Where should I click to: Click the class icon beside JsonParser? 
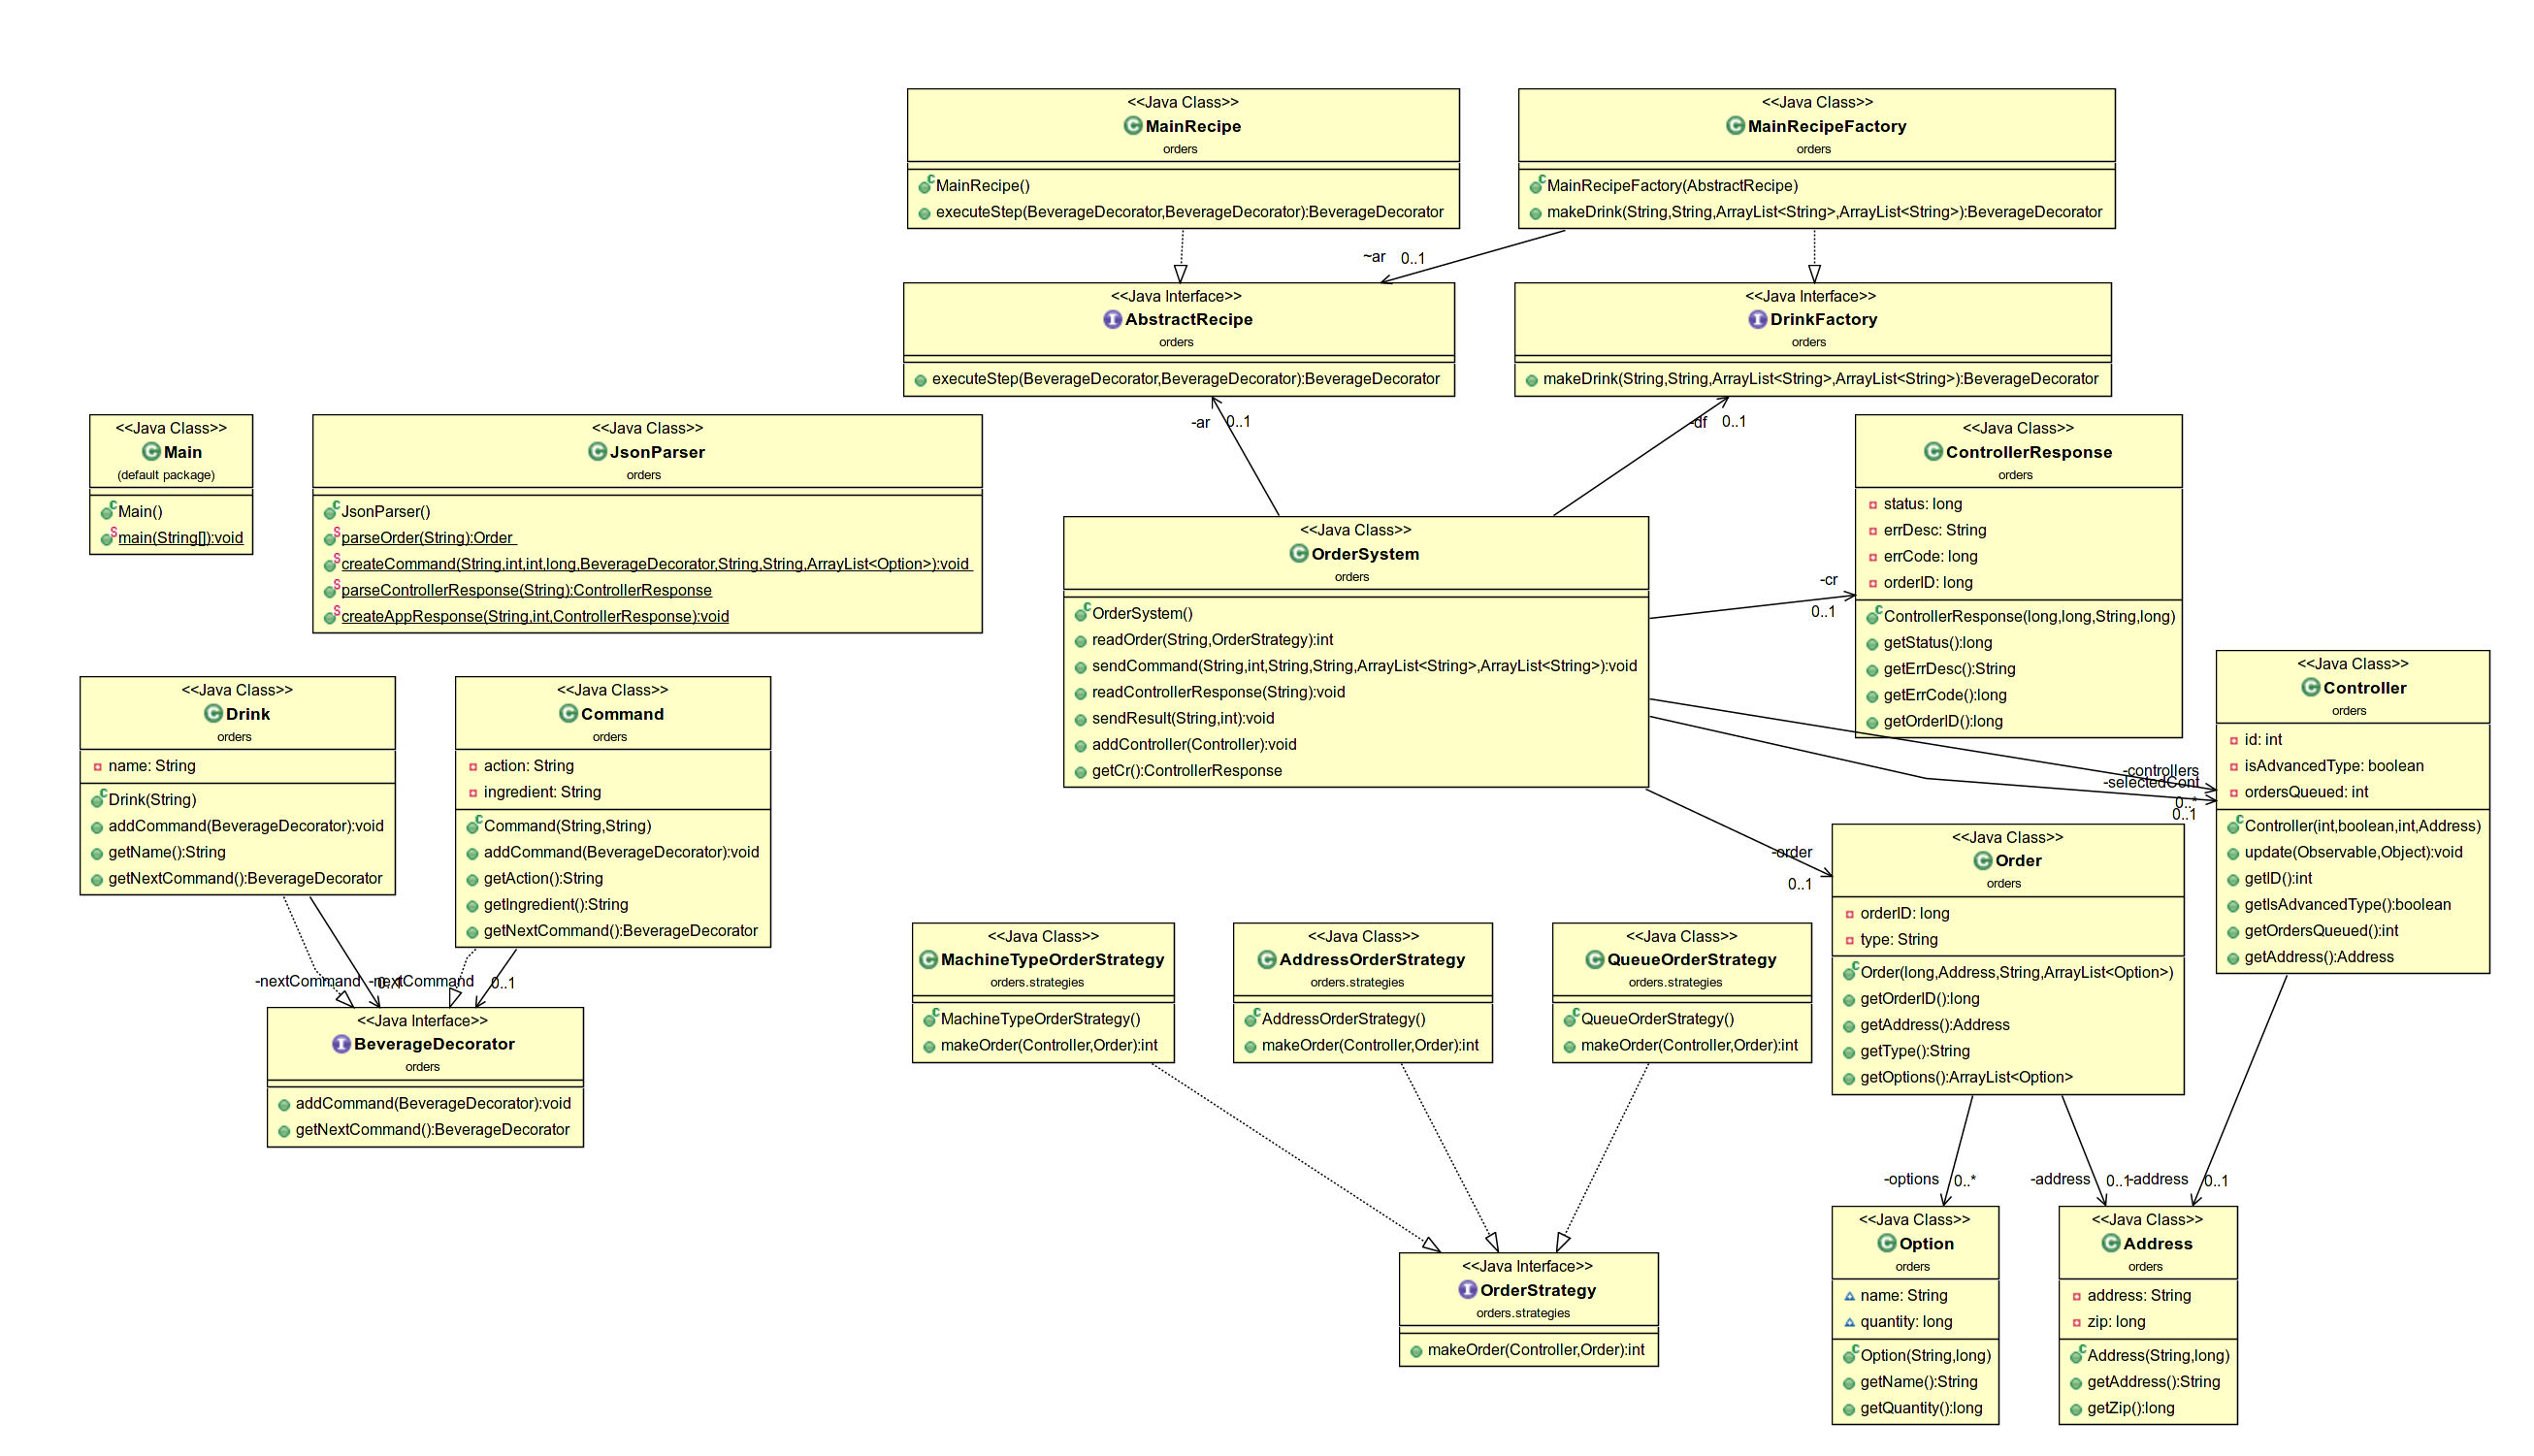coord(598,452)
